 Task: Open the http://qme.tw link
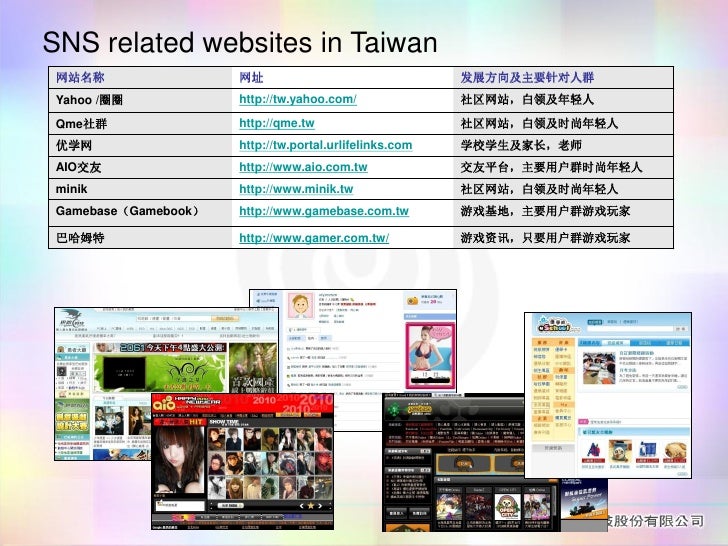click(277, 124)
